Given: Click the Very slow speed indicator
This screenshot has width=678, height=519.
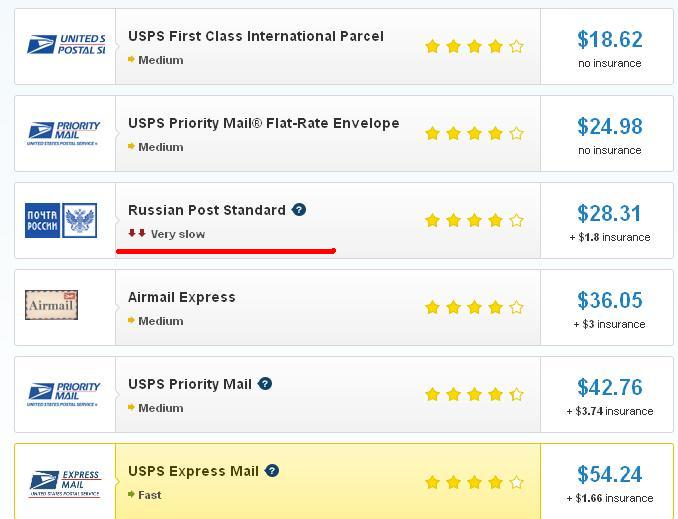Looking at the screenshot, I should pos(166,234).
